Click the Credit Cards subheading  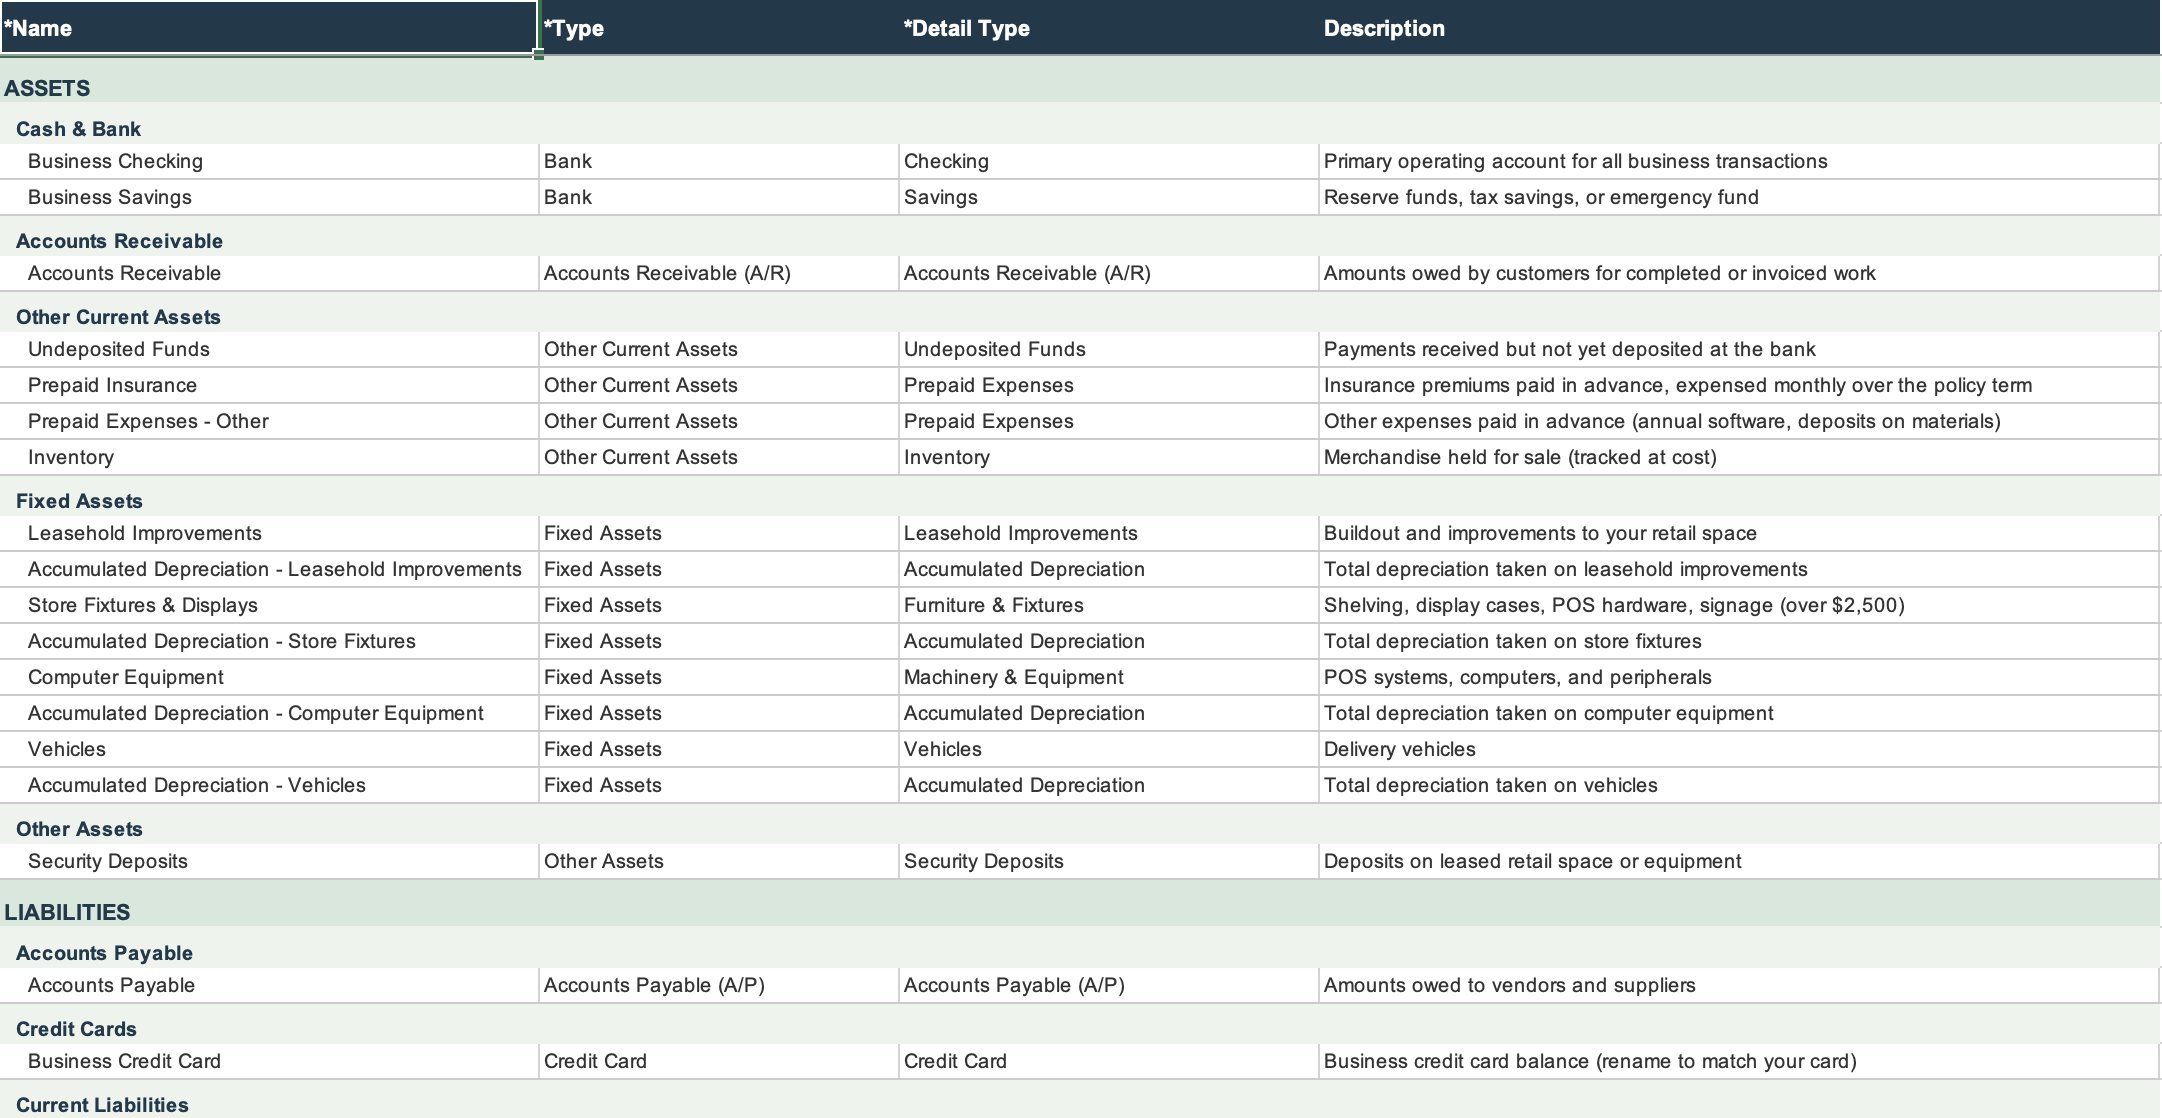pos(76,1029)
